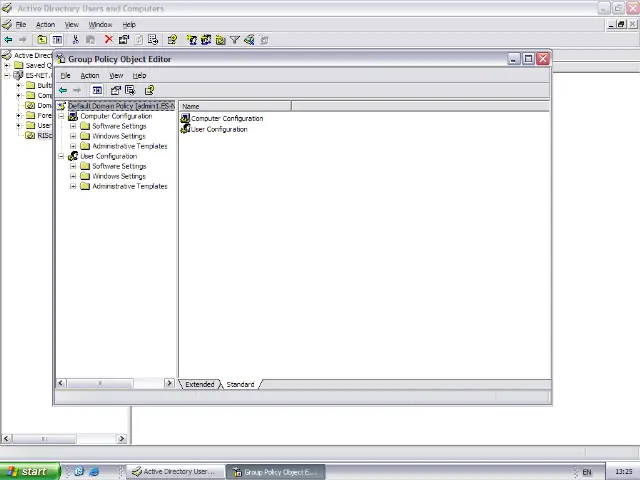Maximize the Group Policy Object Editor window
640x480 pixels.
[x=528, y=59]
